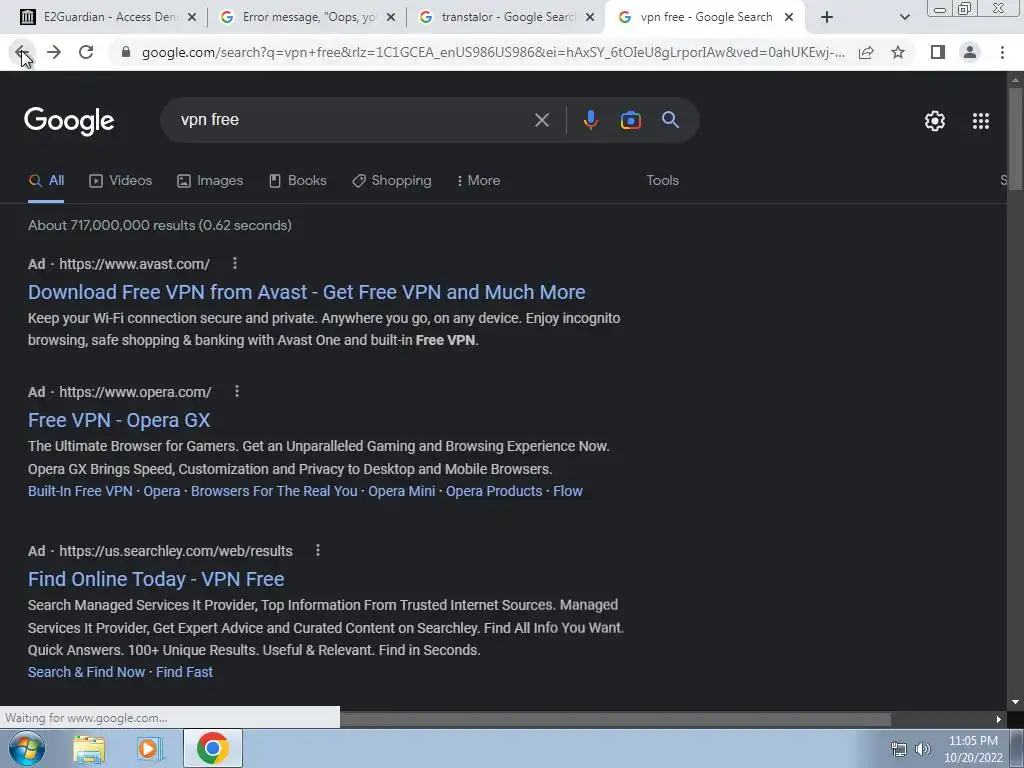Image resolution: width=1024 pixels, height=768 pixels.
Task: Click the address bar URL
Action: click(493, 52)
